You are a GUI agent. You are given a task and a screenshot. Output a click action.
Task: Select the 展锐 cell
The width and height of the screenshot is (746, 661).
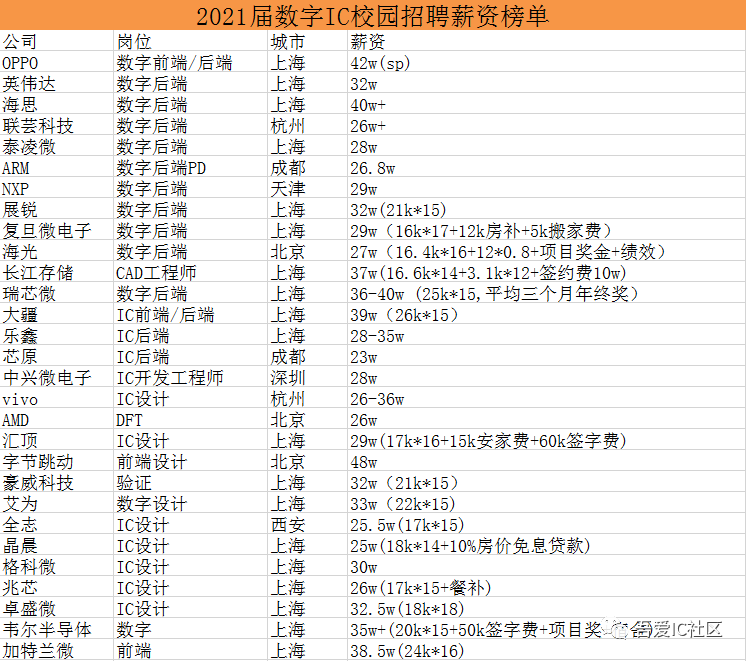[57, 209]
